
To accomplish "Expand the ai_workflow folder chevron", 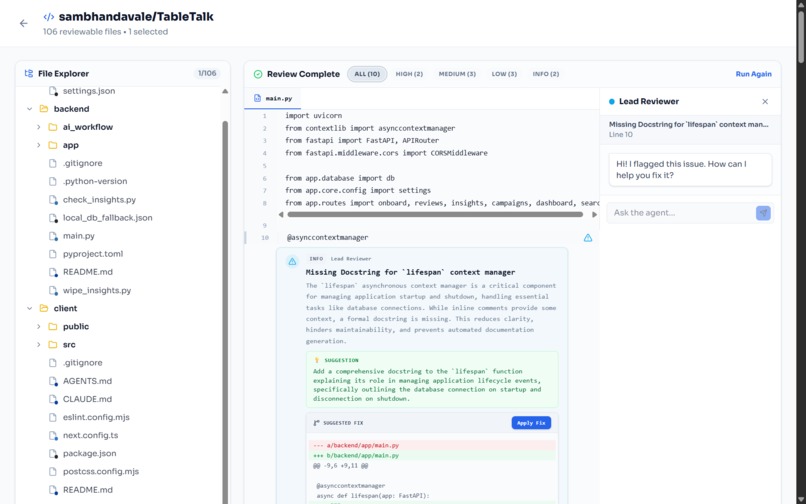I will 39,127.
